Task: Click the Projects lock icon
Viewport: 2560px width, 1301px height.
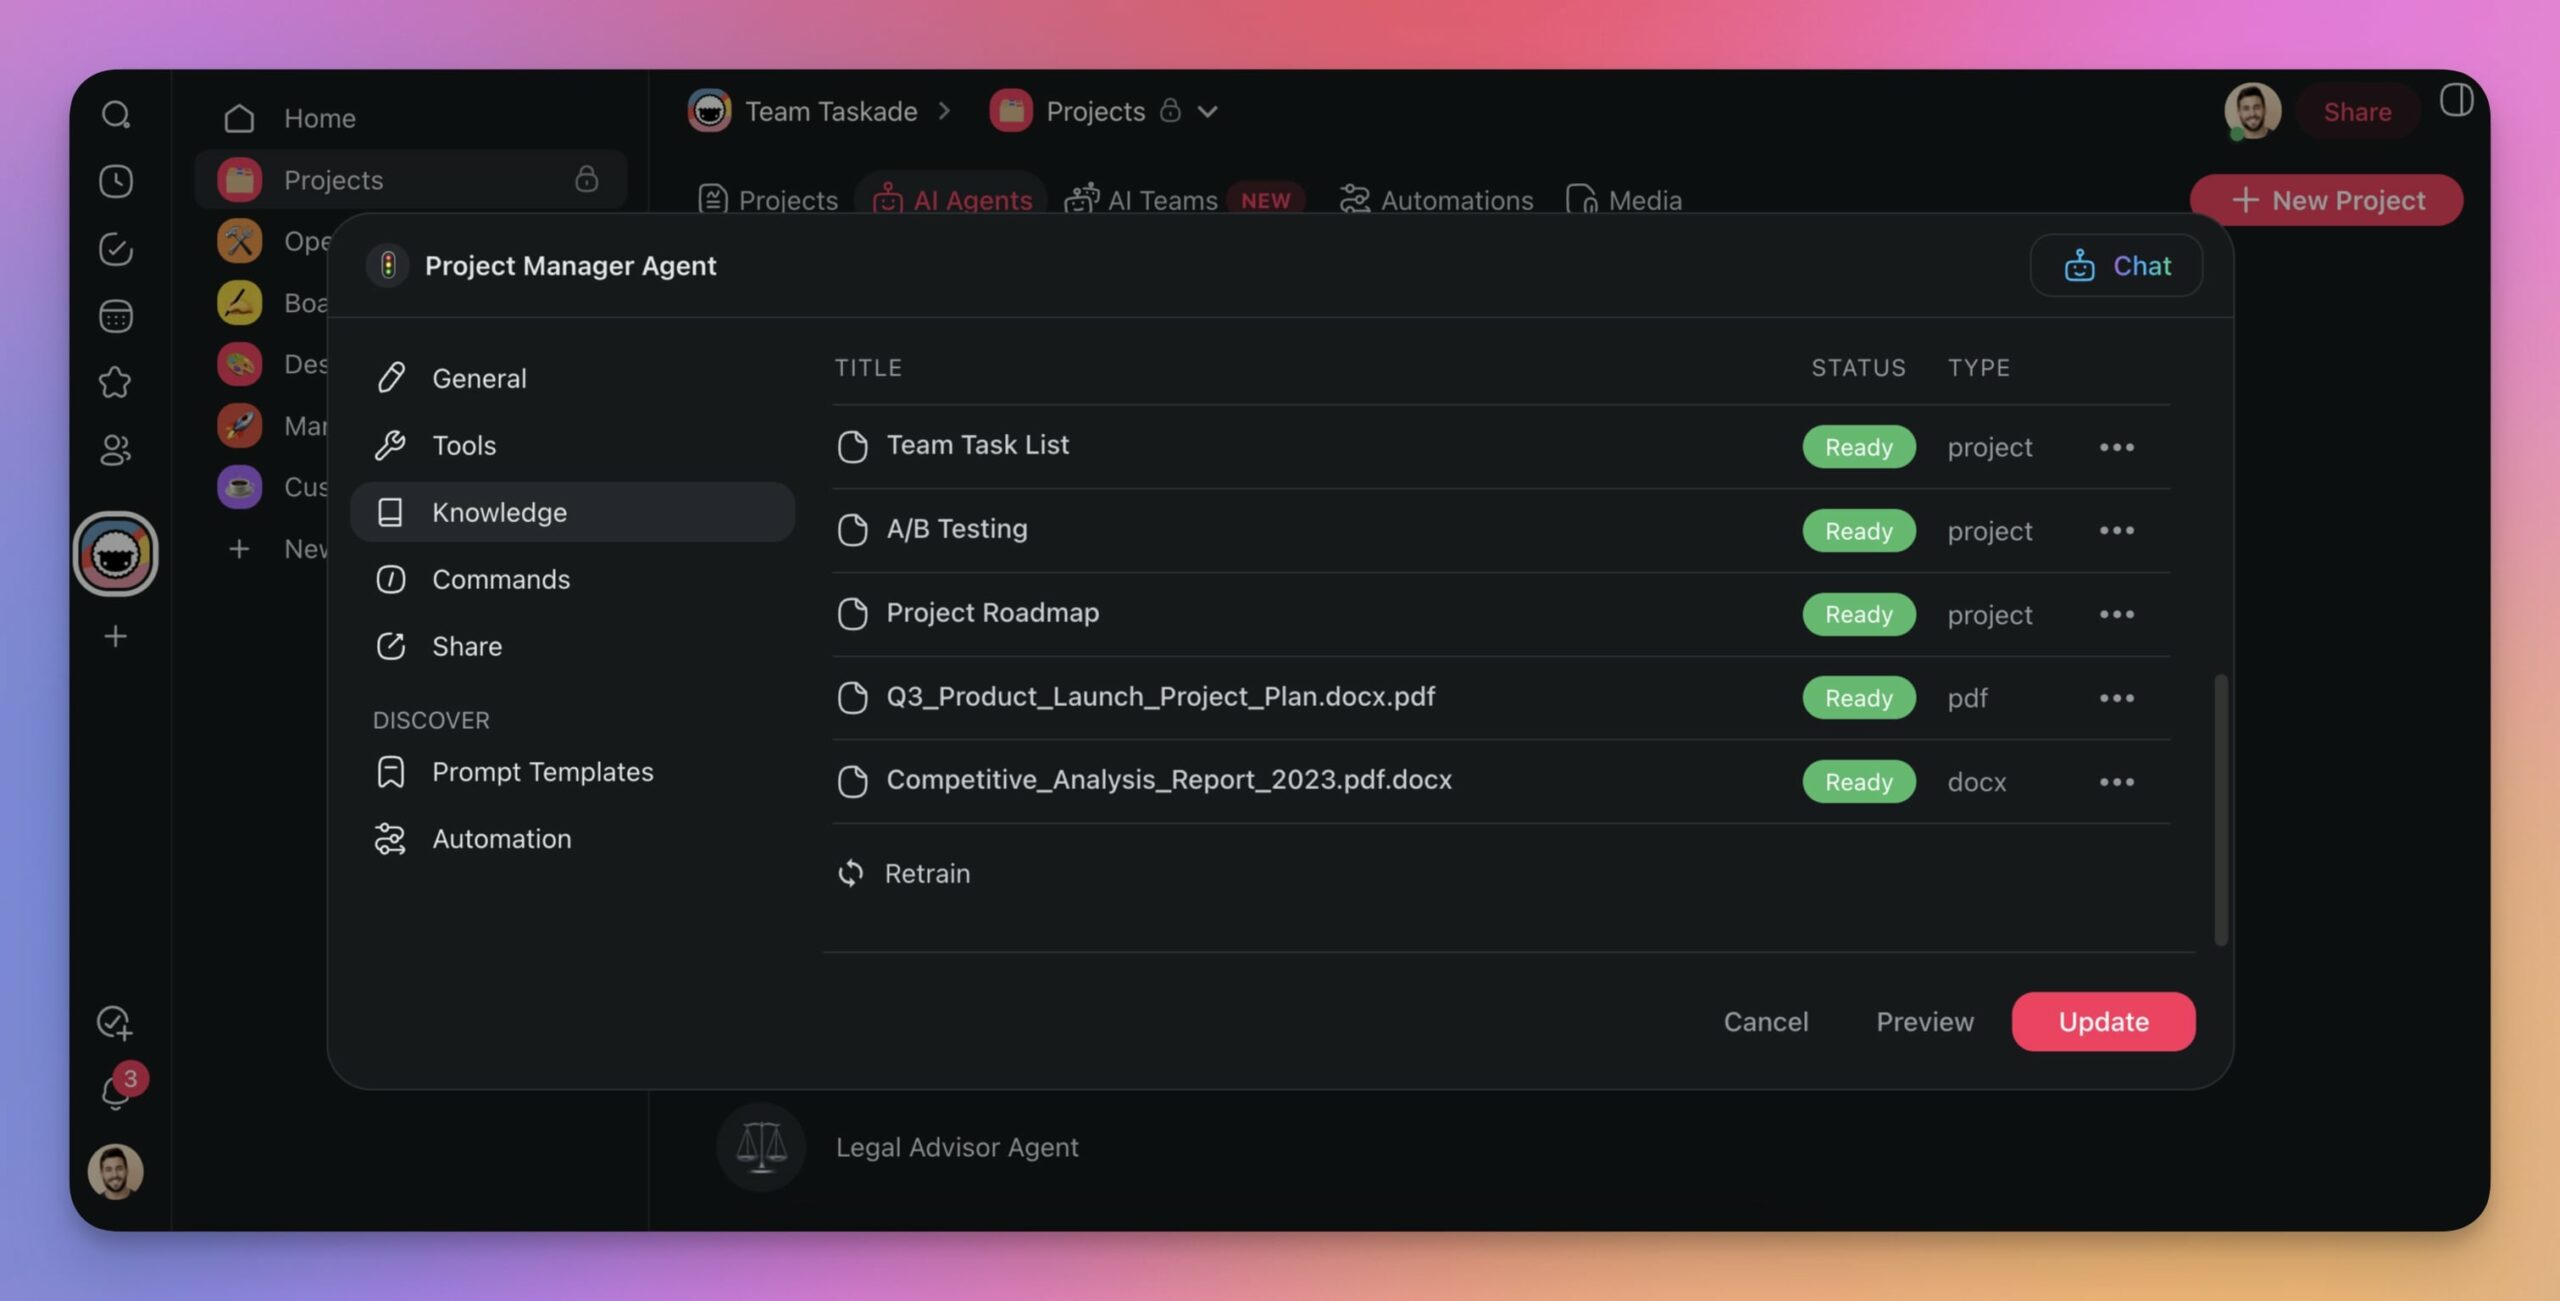Action: pyautogui.click(x=589, y=179)
